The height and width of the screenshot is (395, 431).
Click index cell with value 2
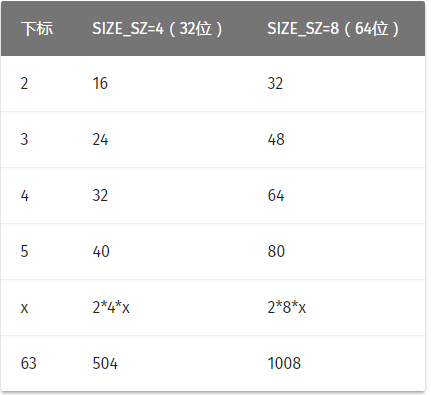pos(24,83)
